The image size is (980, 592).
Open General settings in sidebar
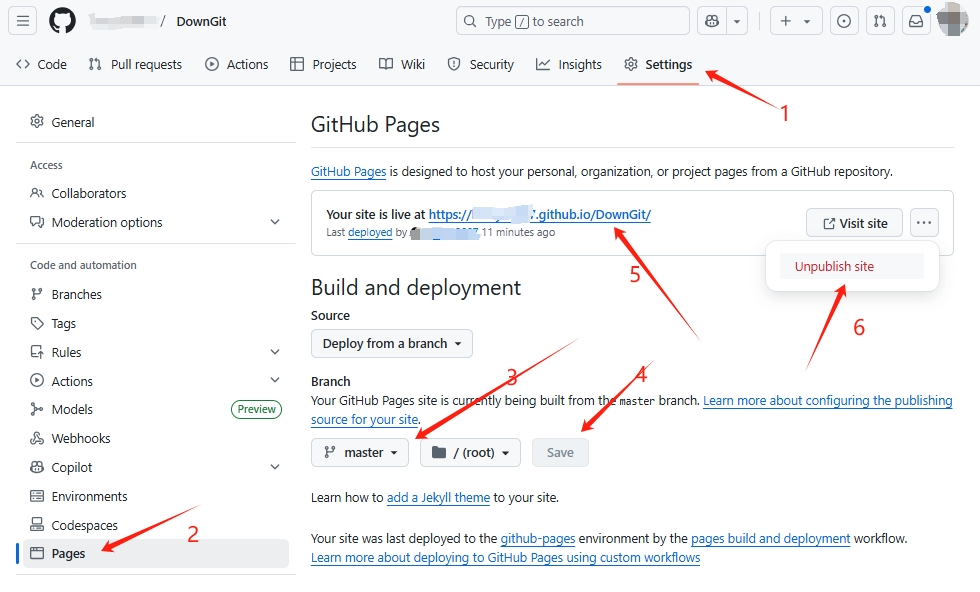click(x=156, y=122)
